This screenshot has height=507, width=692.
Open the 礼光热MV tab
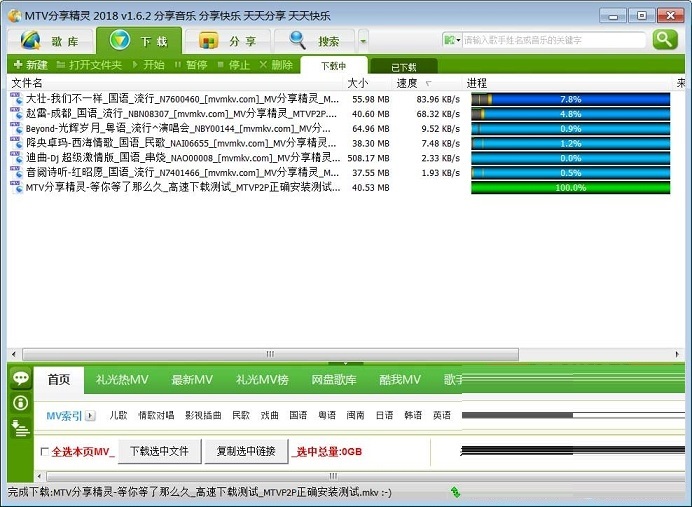coord(122,379)
